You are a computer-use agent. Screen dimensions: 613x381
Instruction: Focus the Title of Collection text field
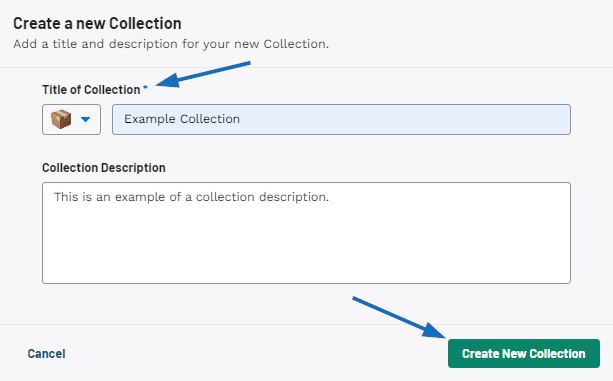pyautogui.click(x=341, y=120)
